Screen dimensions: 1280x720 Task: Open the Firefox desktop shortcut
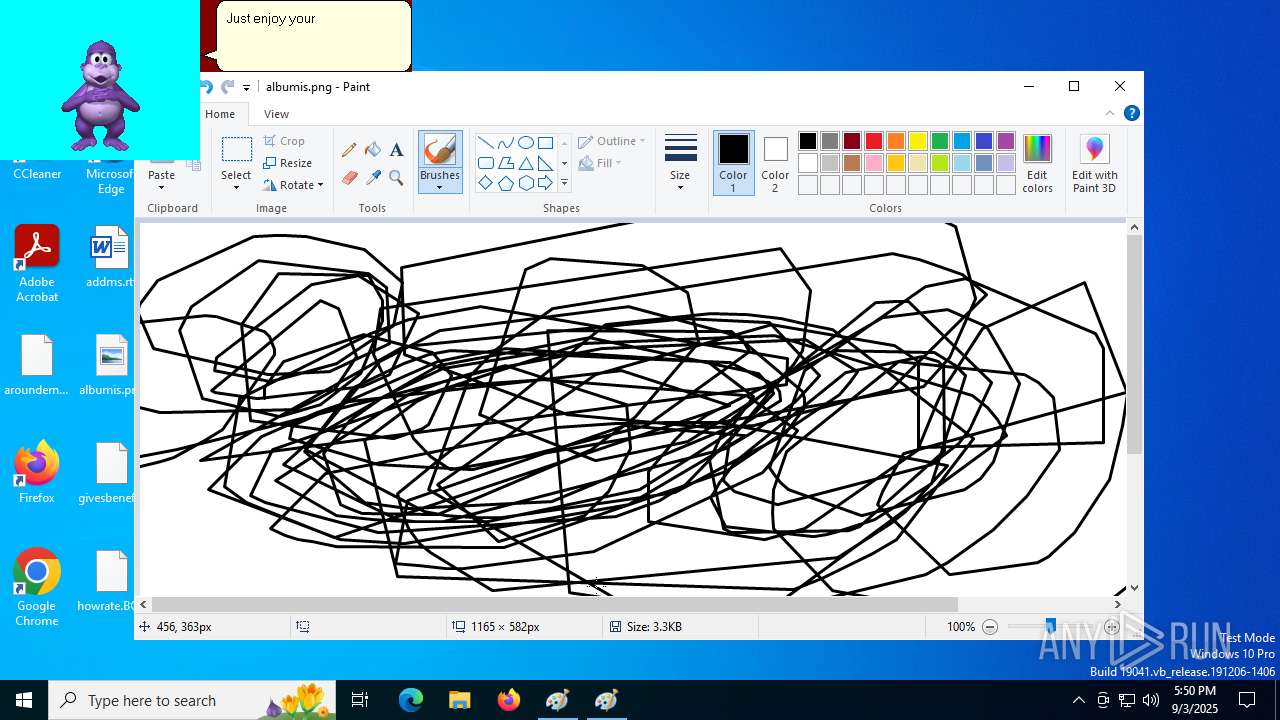[x=37, y=472]
